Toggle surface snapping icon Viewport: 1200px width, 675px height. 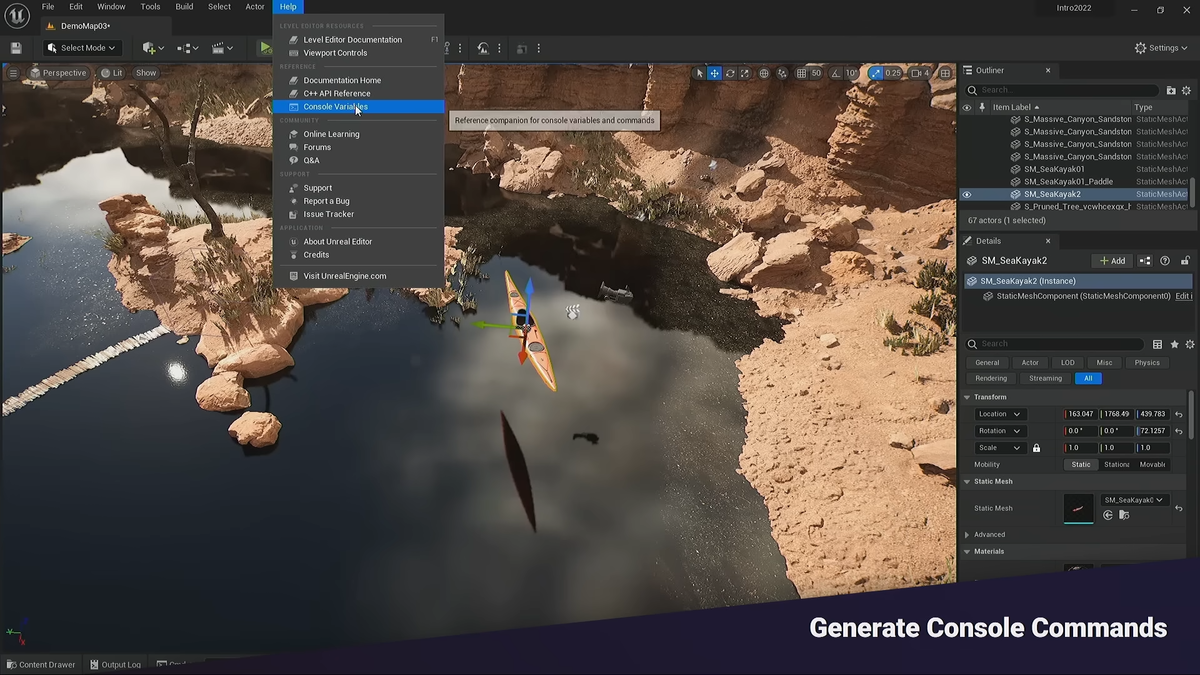tap(783, 73)
